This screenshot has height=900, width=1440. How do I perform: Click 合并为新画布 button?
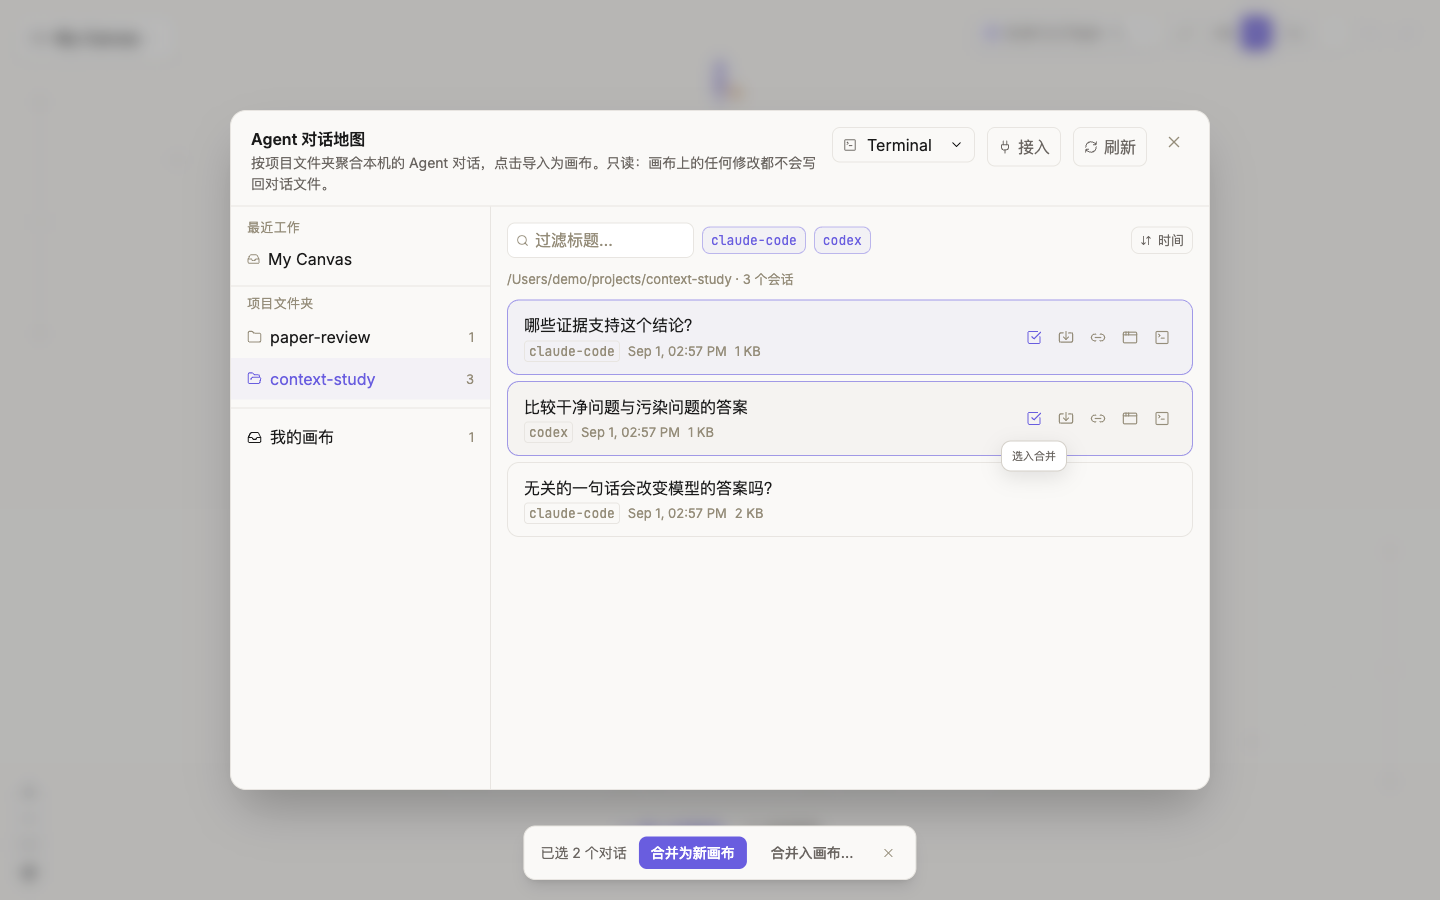pyautogui.click(x=692, y=853)
